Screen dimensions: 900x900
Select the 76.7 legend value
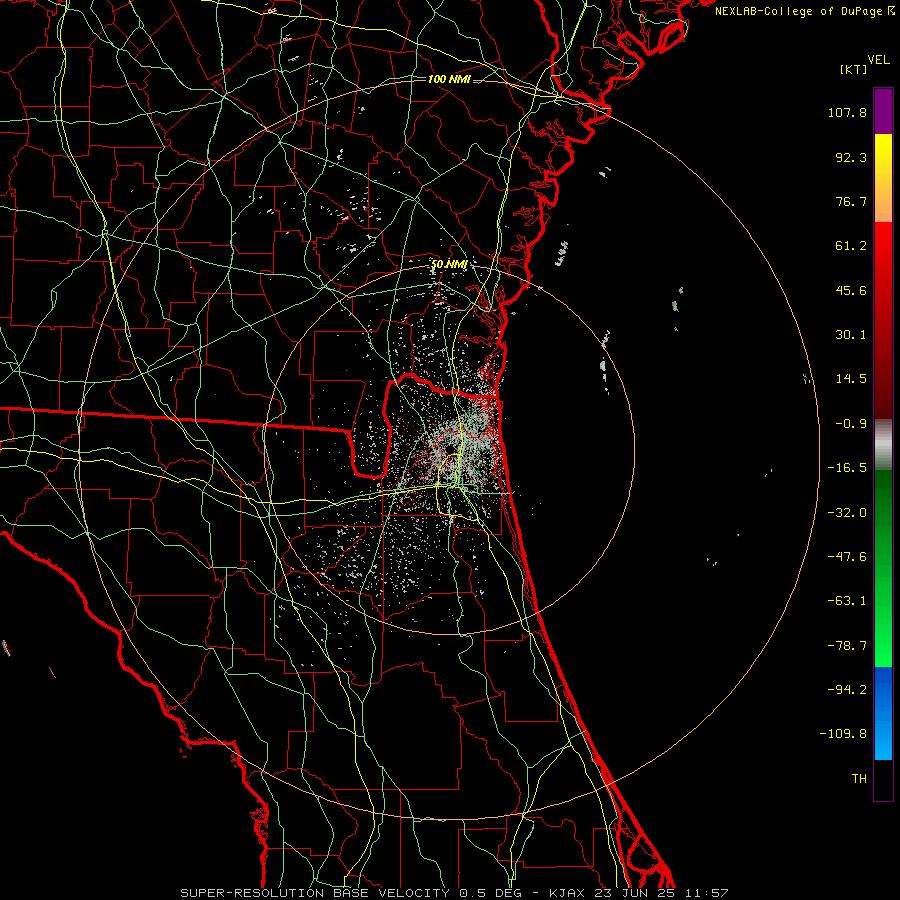(x=851, y=201)
